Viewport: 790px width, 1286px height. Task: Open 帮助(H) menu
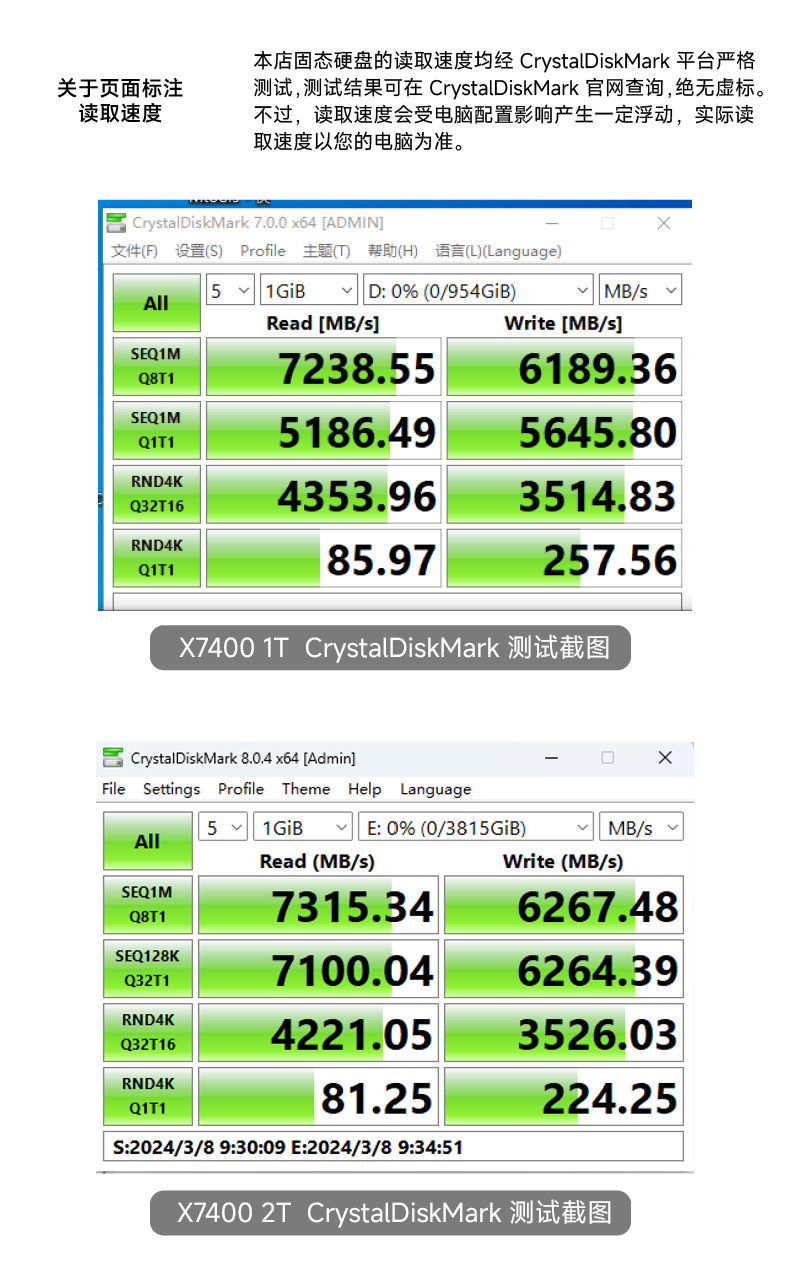(393, 251)
